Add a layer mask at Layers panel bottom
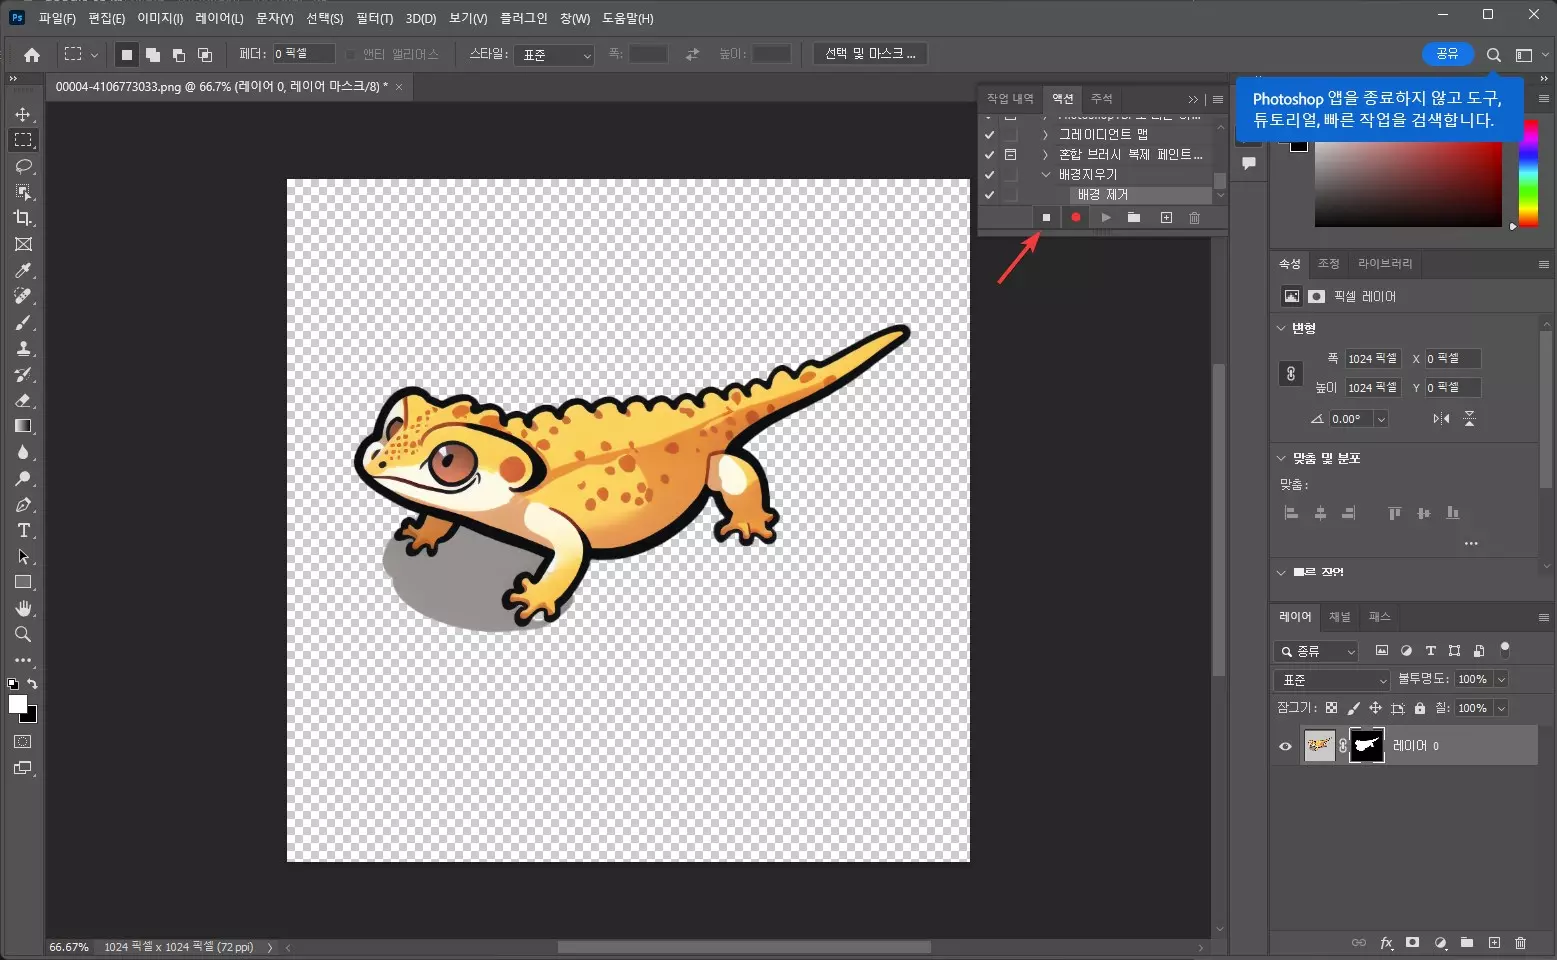The width and height of the screenshot is (1557, 960). 1412,942
